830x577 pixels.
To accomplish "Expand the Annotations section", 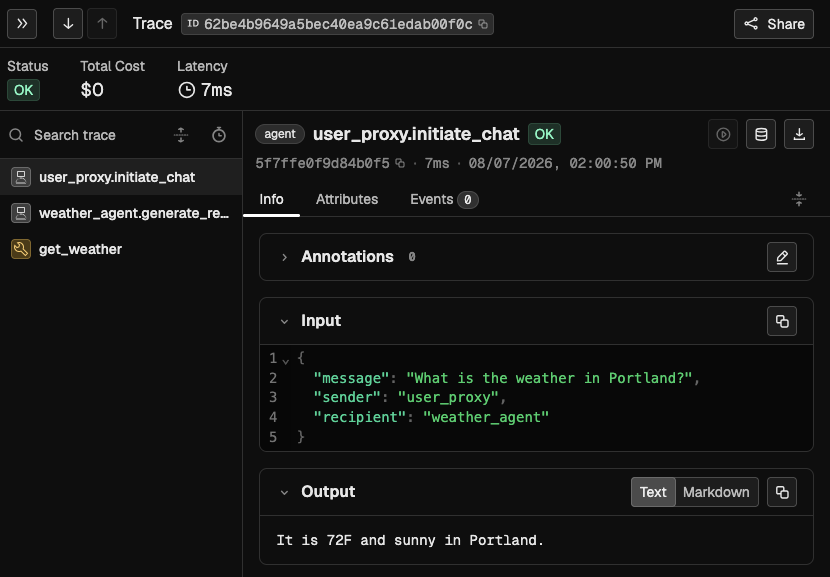I will click(x=284, y=257).
